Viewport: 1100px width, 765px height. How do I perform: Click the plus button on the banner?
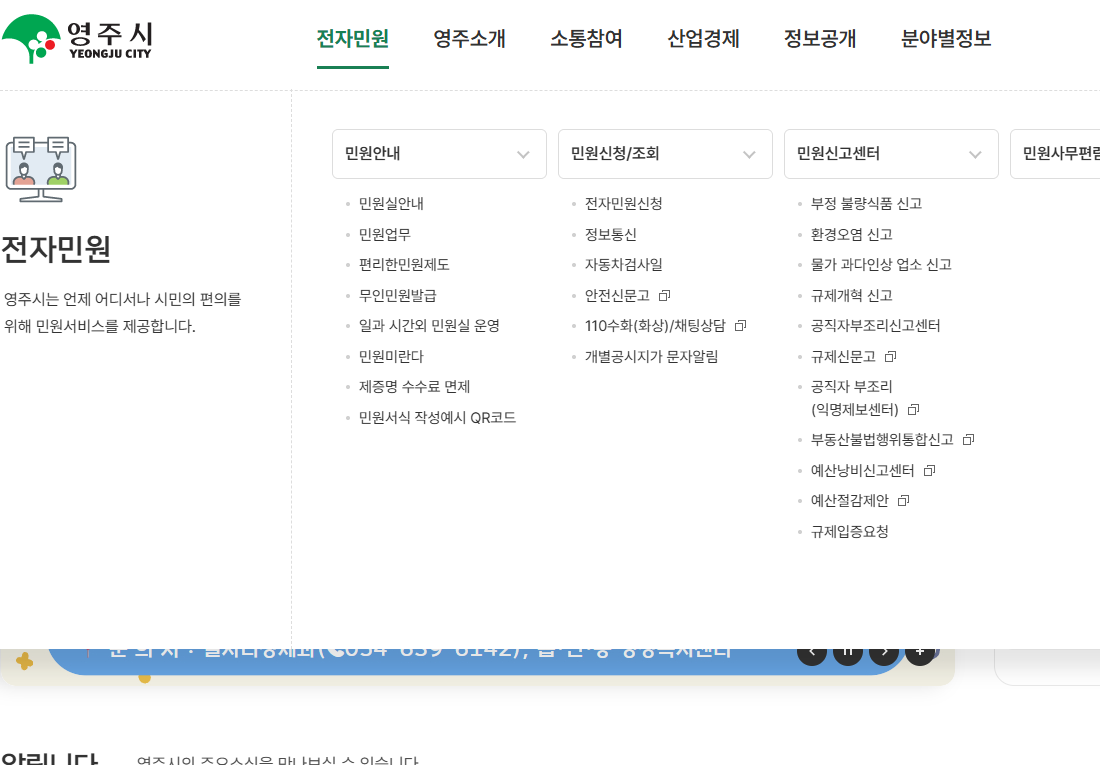pos(919,650)
